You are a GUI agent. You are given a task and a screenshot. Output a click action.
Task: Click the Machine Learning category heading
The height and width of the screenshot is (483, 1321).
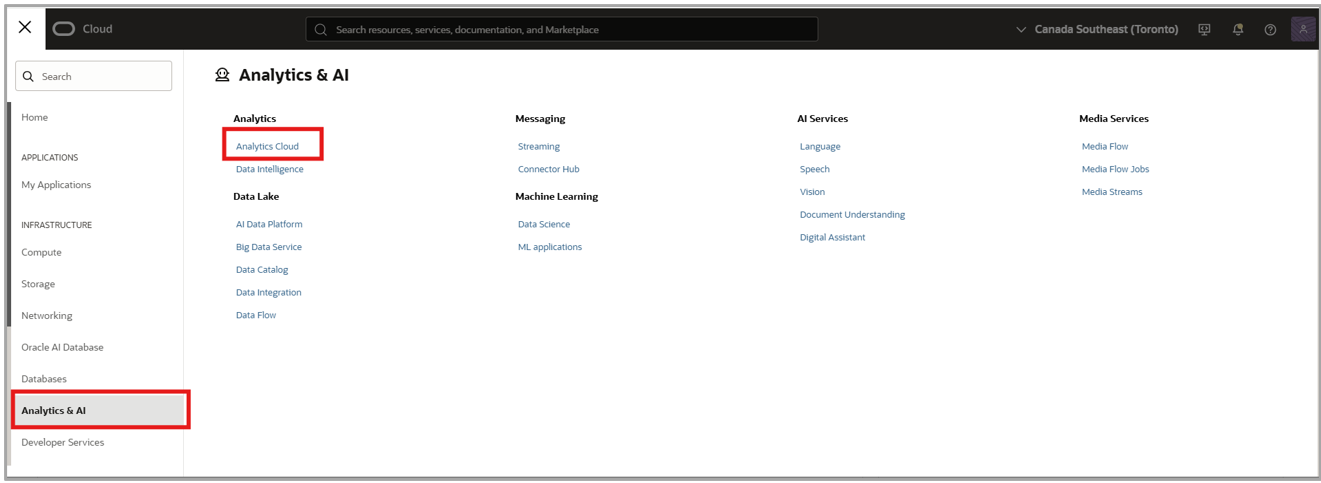(x=557, y=197)
